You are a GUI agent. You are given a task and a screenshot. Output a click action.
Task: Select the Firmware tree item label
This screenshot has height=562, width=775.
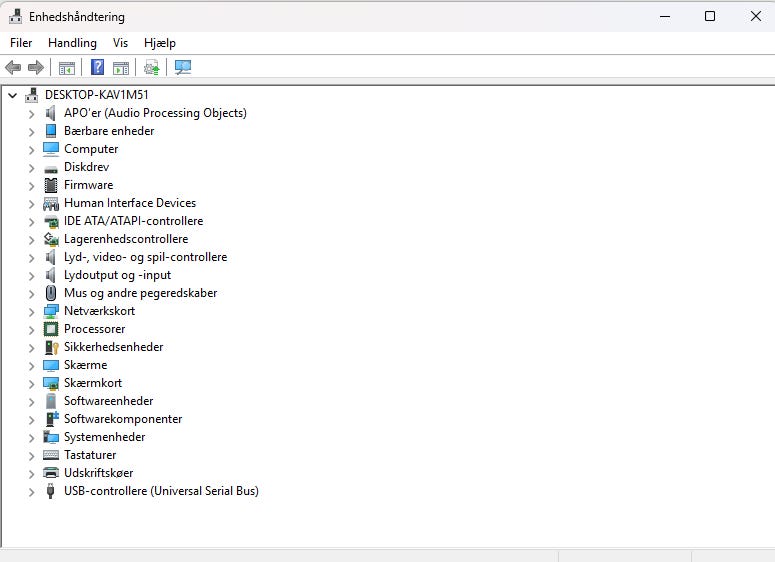point(88,185)
